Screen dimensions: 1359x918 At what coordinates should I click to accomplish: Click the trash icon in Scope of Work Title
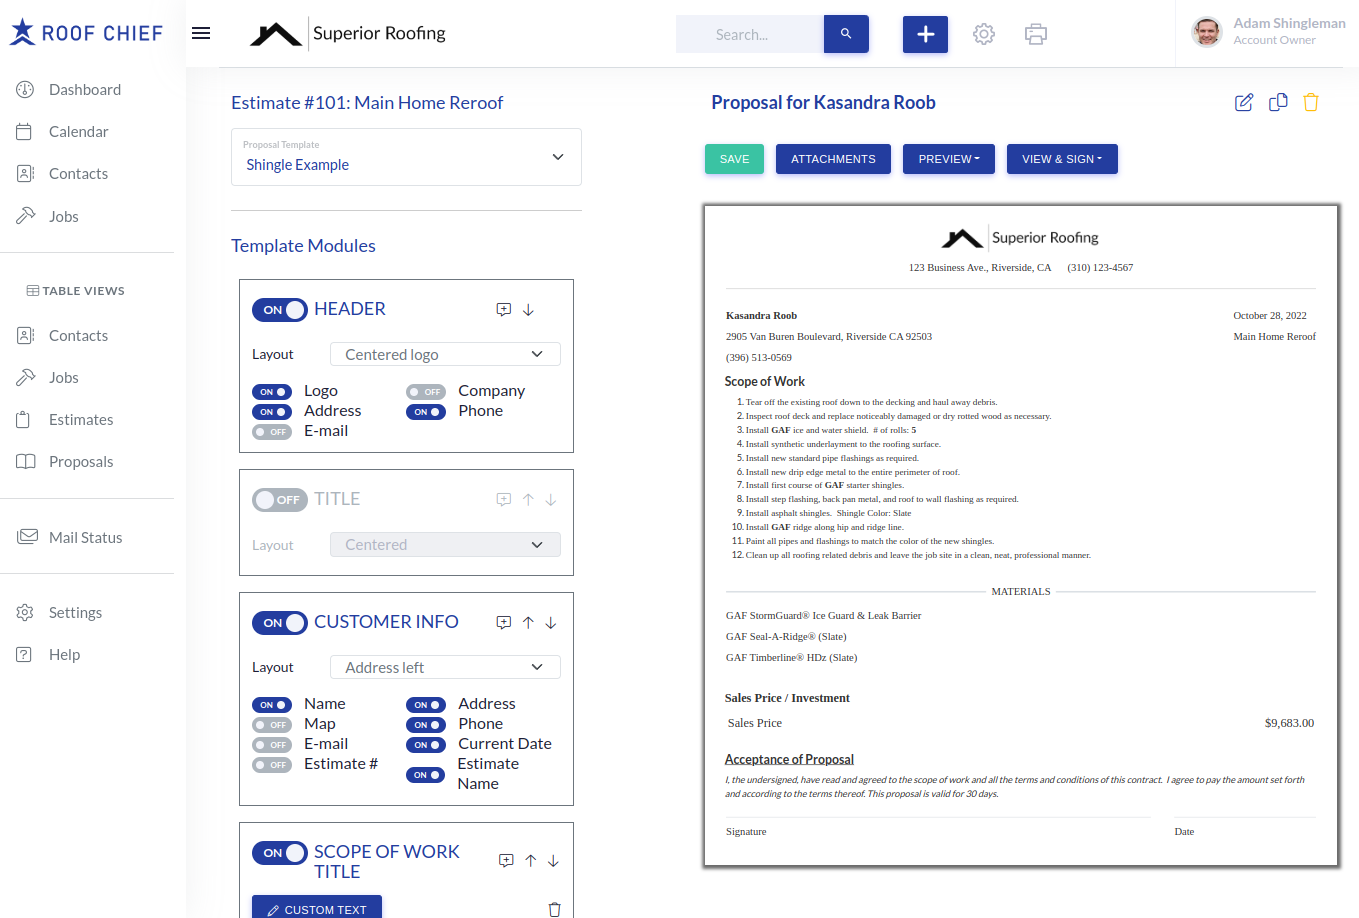point(554,909)
